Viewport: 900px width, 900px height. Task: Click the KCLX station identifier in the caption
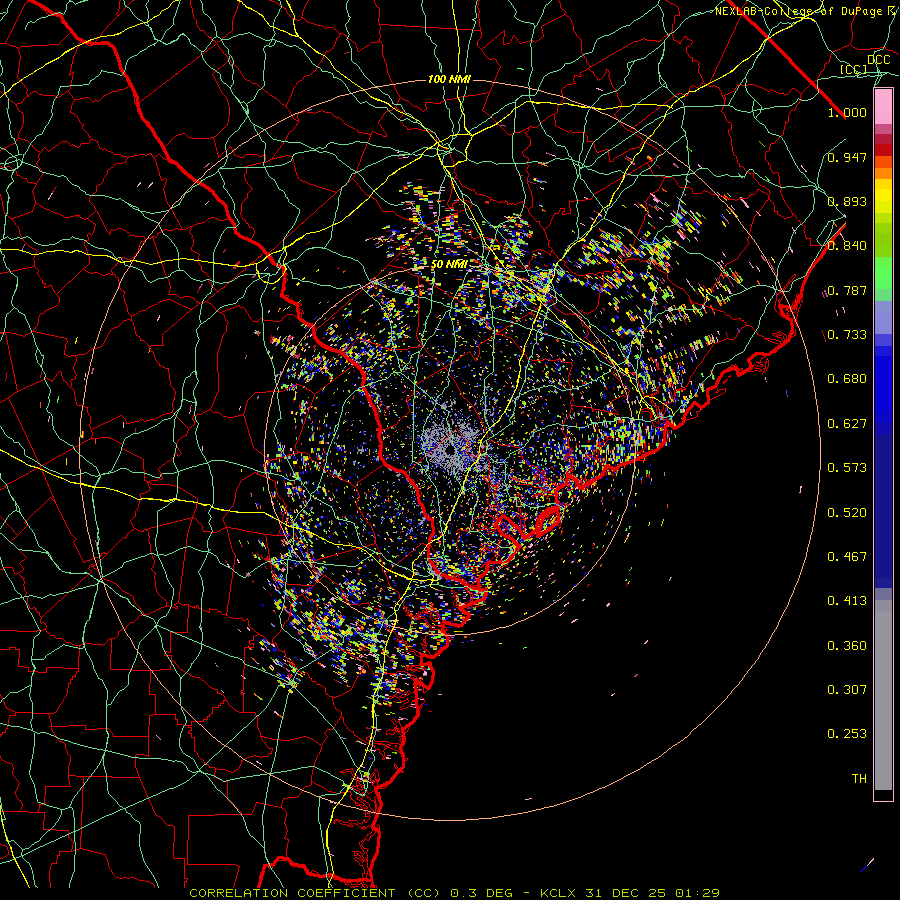pyautogui.click(x=558, y=893)
